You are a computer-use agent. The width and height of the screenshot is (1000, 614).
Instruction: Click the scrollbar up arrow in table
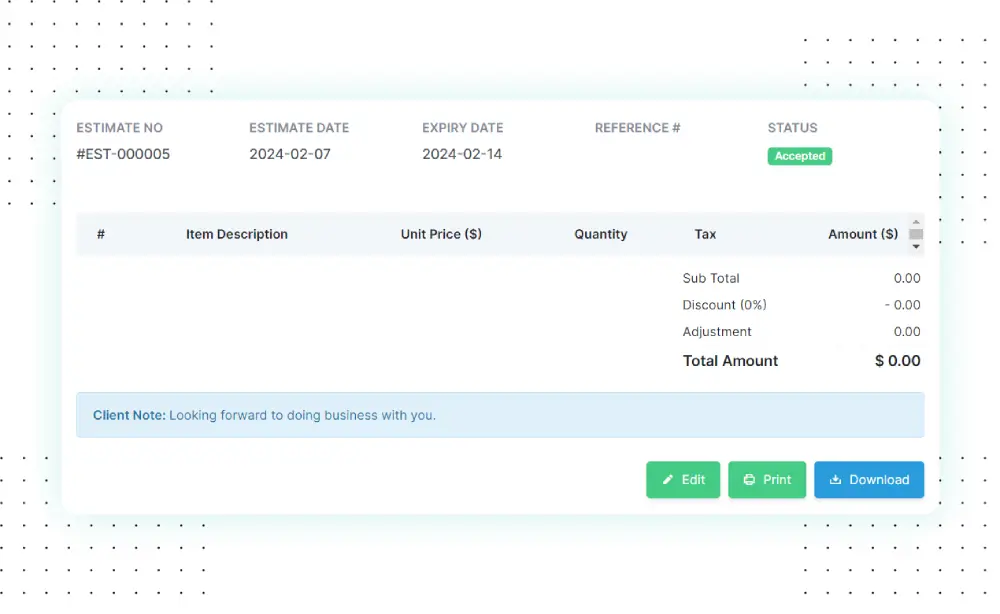pos(916,222)
